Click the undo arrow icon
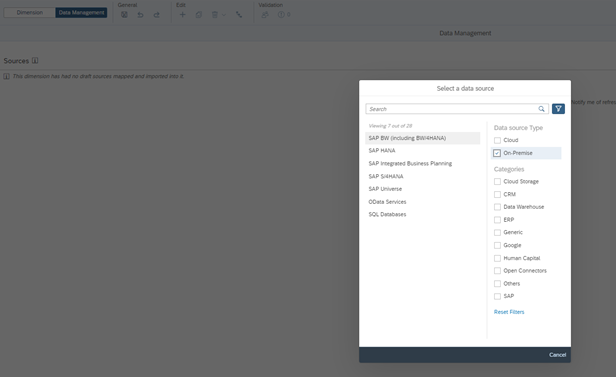This screenshot has height=377, width=616. pyautogui.click(x=140, y=15)
